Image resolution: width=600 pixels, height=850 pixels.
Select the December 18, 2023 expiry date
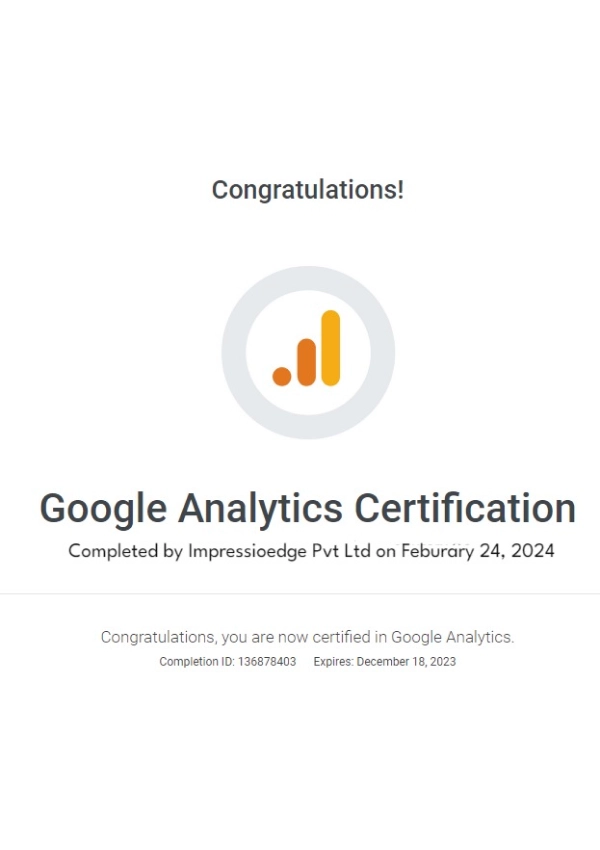pyautogui.click(x=407, y=662)
